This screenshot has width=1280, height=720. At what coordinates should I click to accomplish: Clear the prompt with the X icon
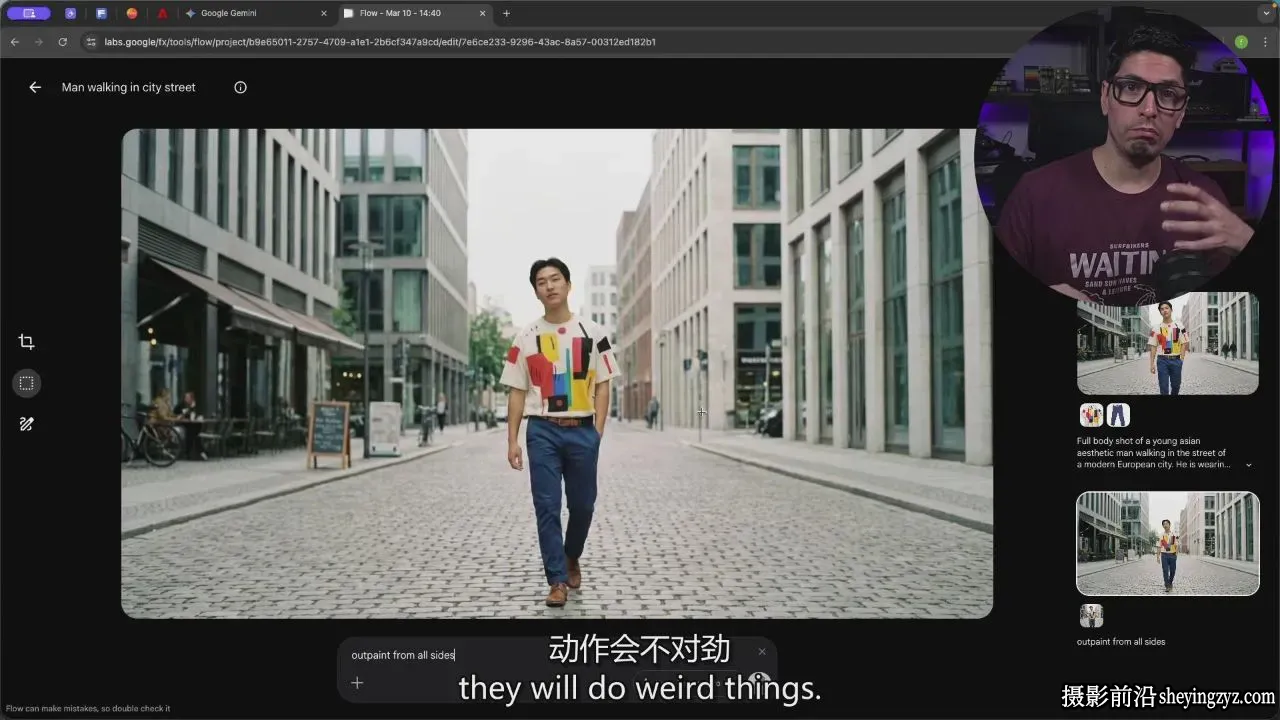(x=762, y=652)
